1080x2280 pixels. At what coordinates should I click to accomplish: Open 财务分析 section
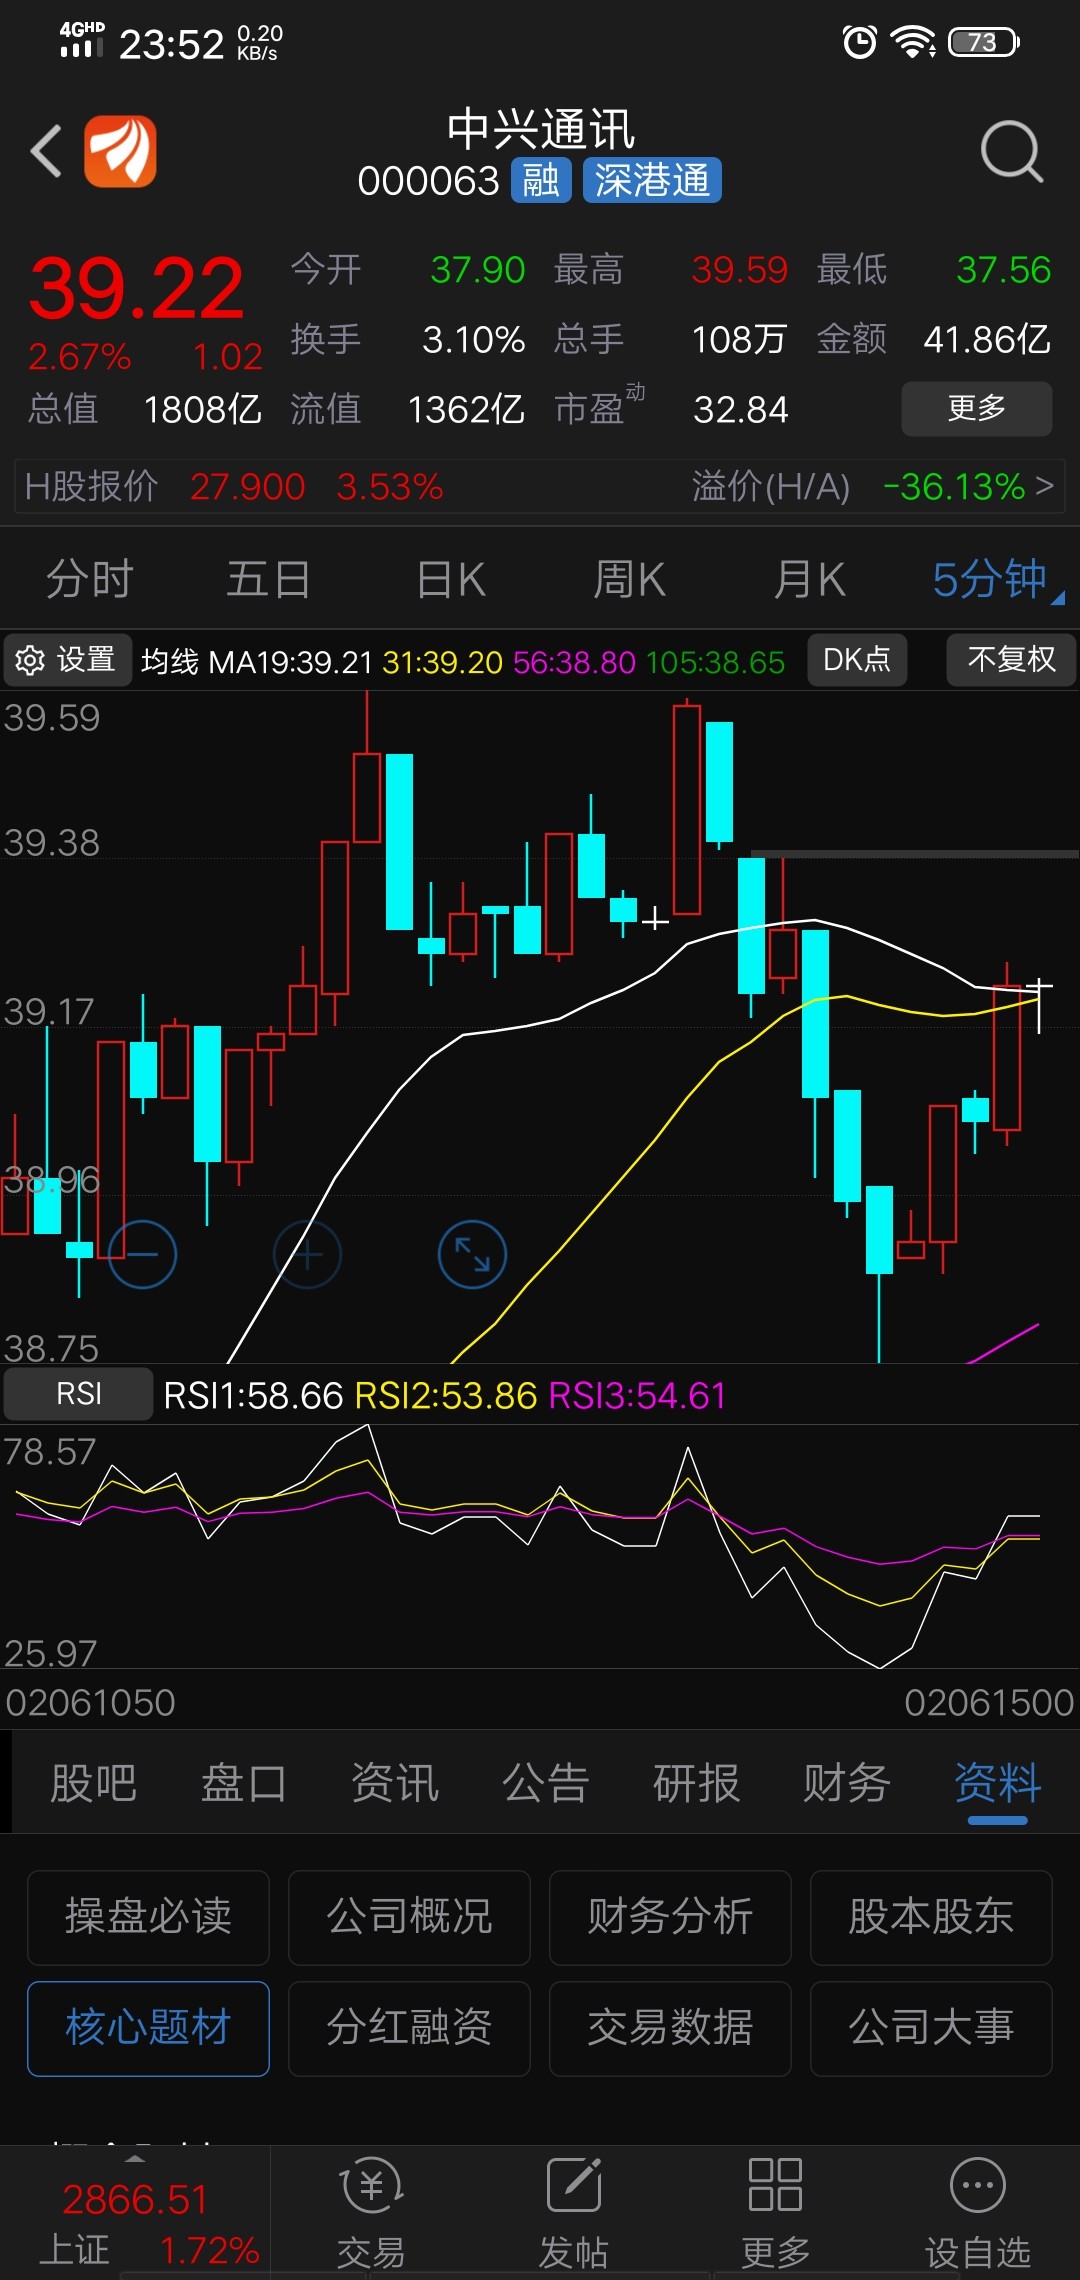[x=670, y=1917]
